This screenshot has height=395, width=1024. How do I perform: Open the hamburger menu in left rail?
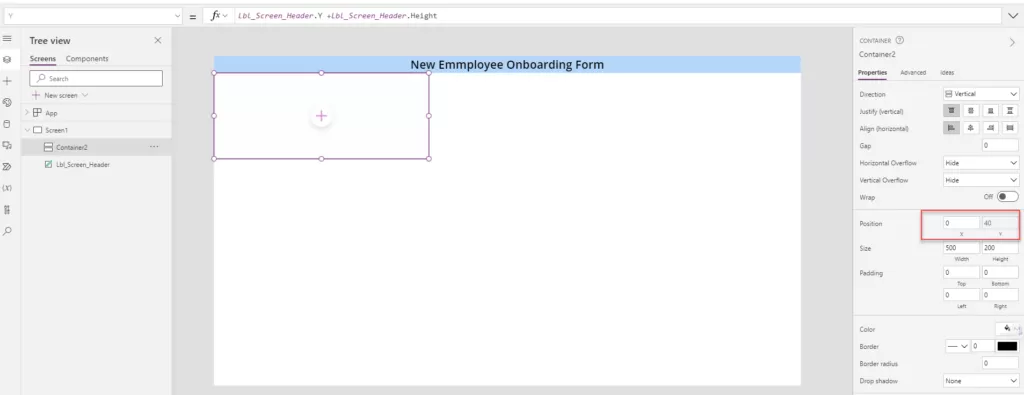point(7,39)
